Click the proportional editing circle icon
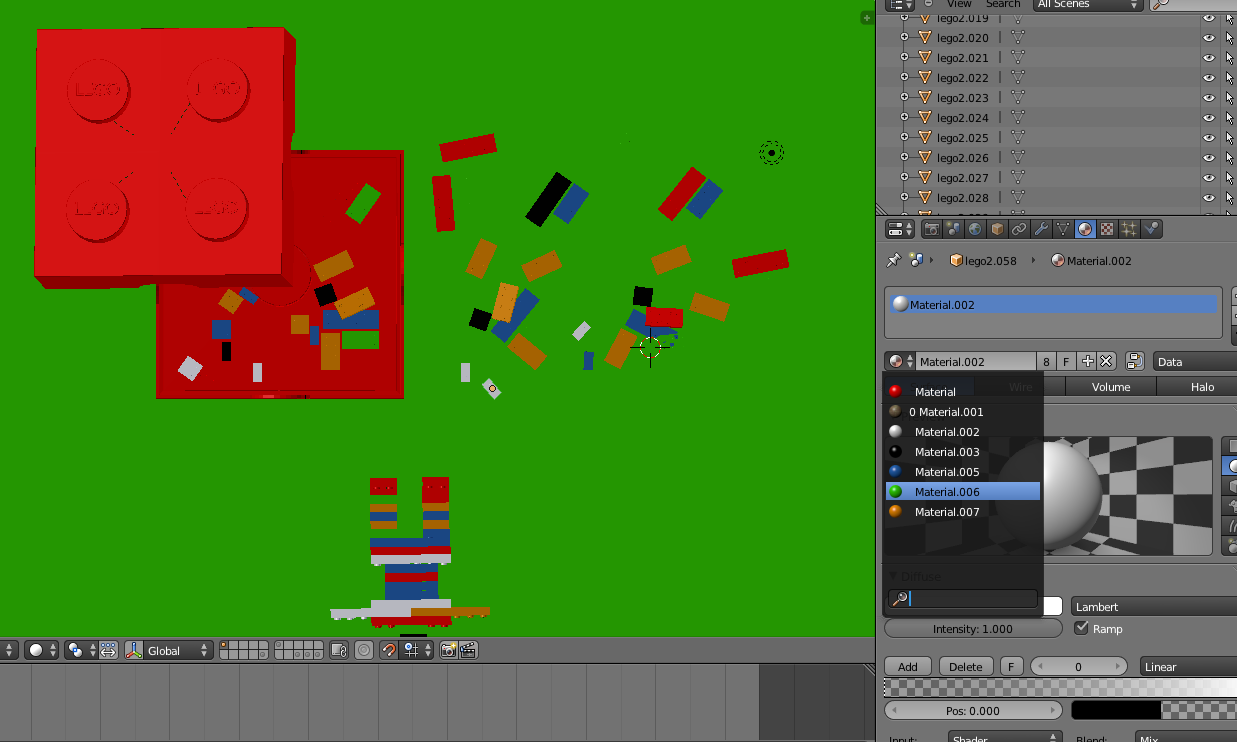 [x=364, y=650]
